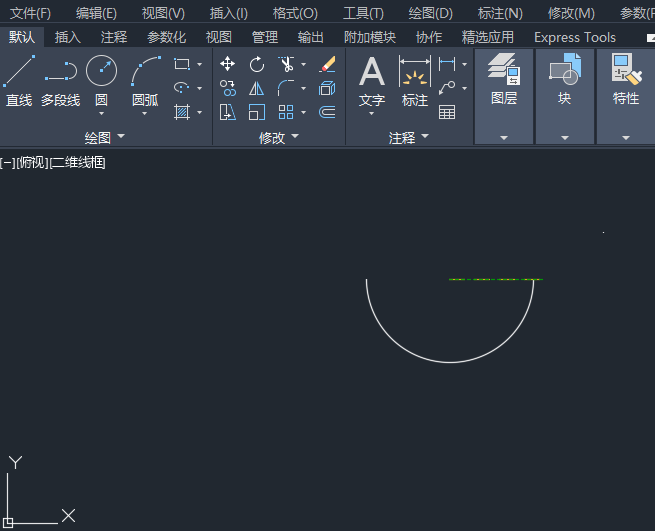This screenshot has height=531, width=655.
Task: Switch to the 参数化 ribbon tab
Action: [166, 37]
